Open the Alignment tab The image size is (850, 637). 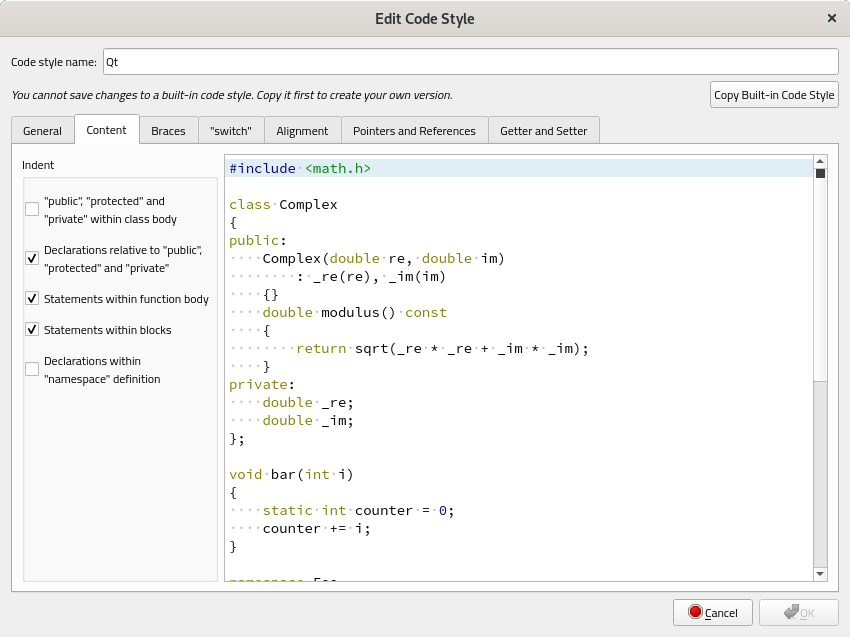pyautogui.click(x=302, y=131)
